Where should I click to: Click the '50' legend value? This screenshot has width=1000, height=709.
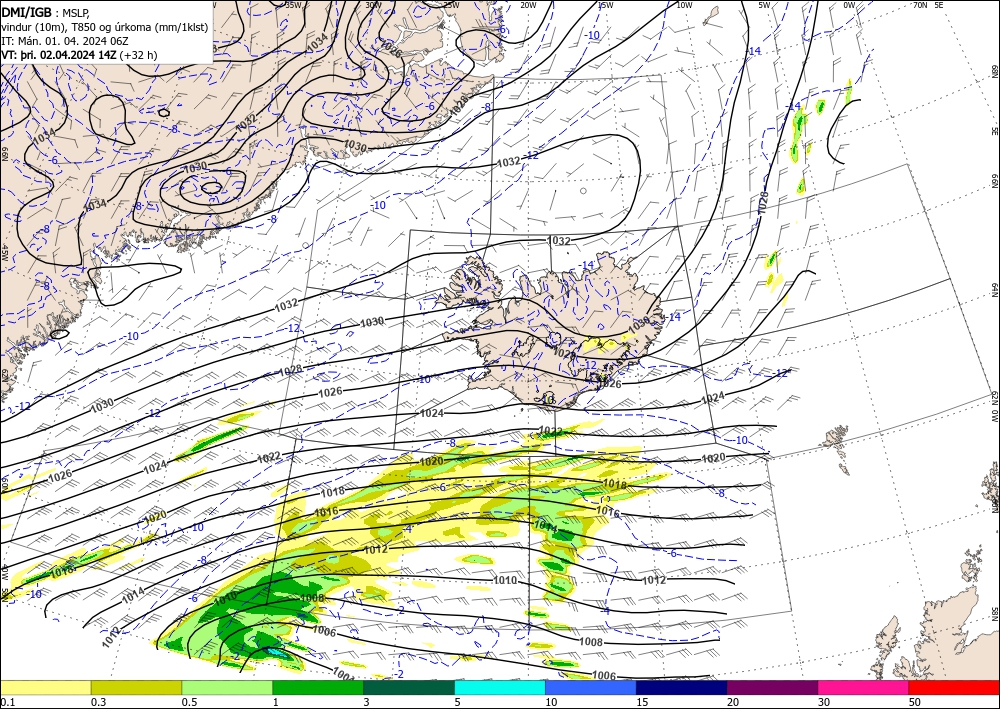915,702
